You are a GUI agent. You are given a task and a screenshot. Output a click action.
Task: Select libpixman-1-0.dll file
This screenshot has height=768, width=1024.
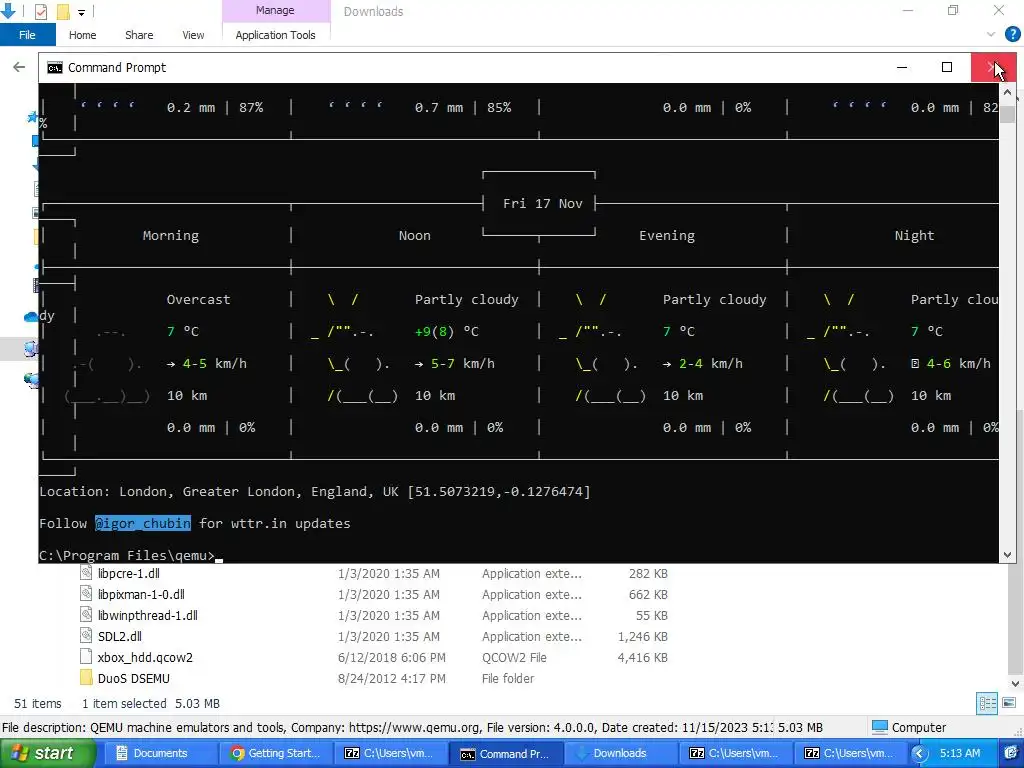point(141,594)
